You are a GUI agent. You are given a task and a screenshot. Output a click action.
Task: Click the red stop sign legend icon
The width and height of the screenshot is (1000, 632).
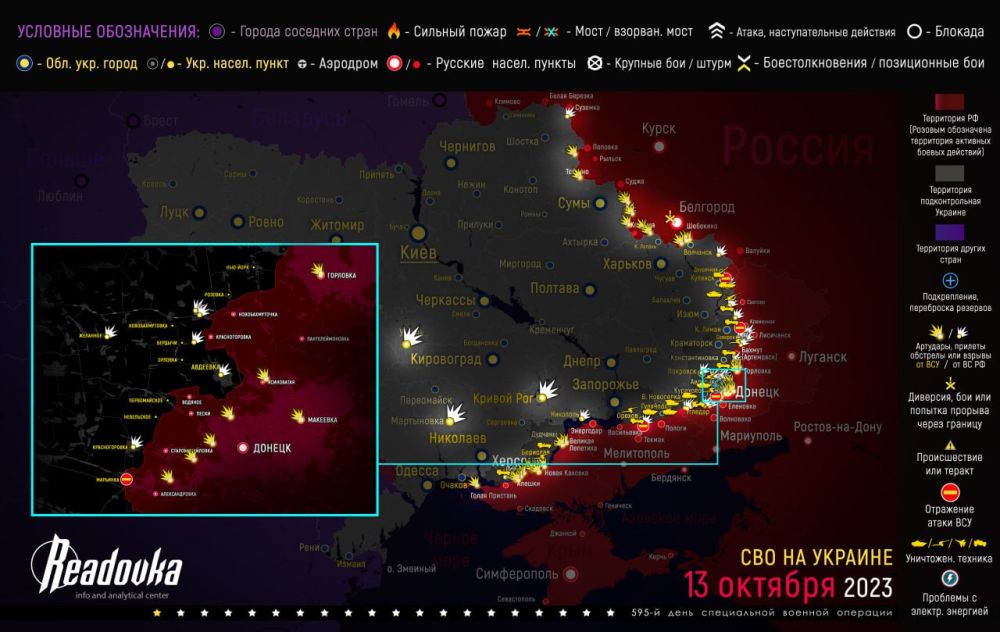[x=950, y=491]
